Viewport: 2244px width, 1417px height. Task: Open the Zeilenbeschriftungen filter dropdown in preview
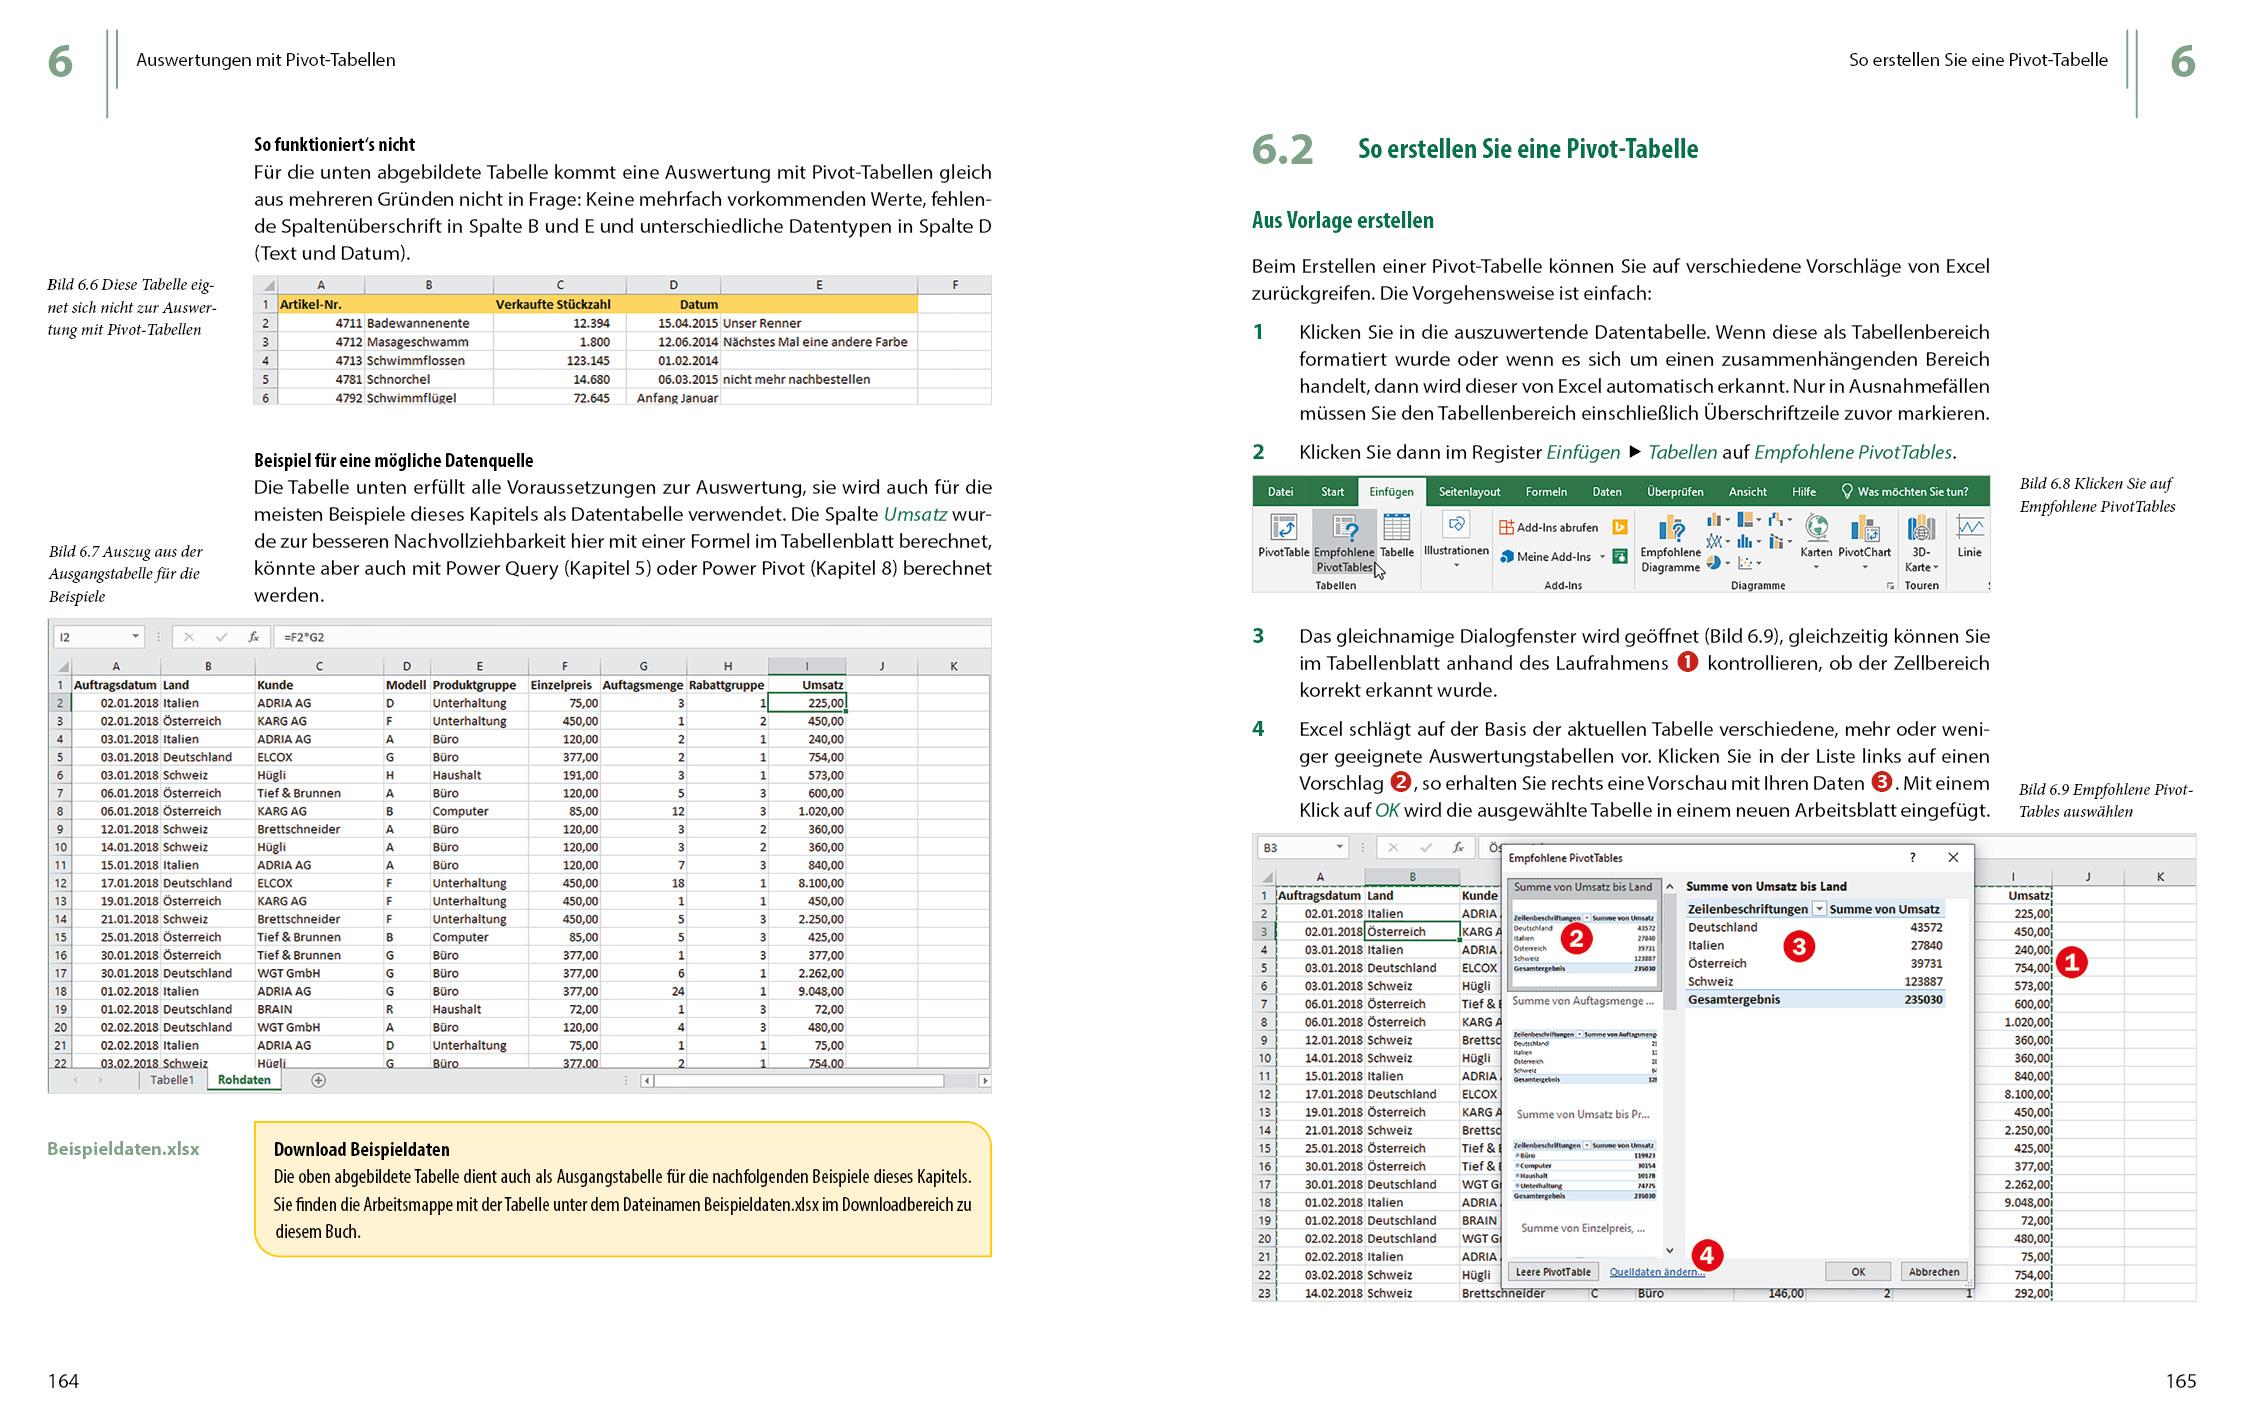1819,909
